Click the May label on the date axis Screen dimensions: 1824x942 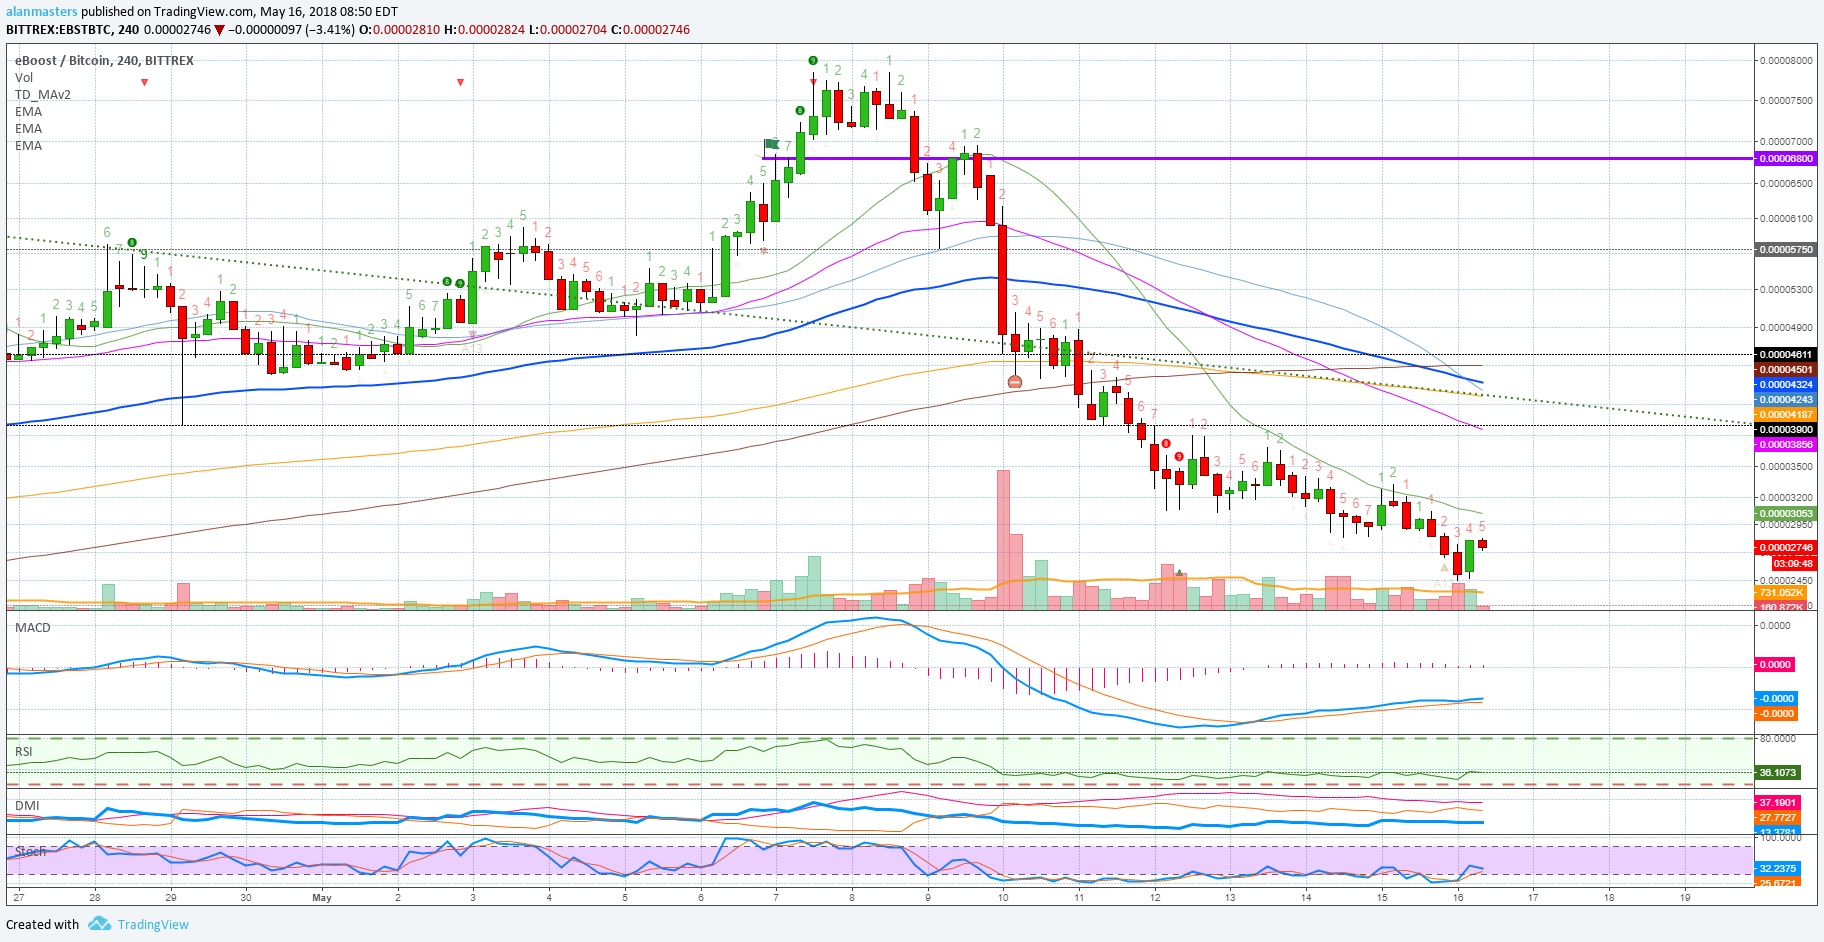coord(322,898)
